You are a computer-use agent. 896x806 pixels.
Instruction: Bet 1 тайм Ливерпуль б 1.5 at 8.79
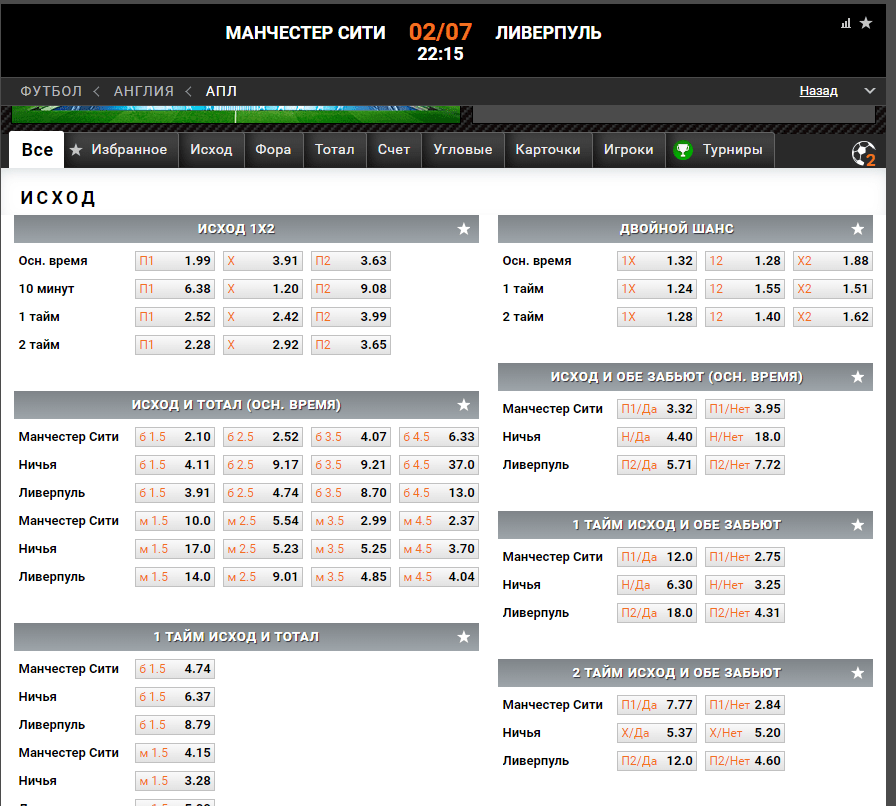175,725
